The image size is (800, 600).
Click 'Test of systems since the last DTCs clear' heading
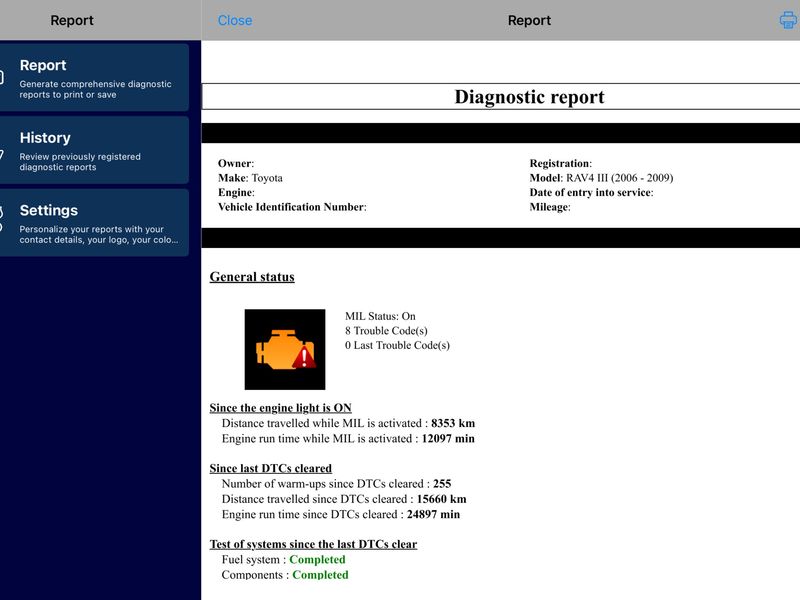313,544
